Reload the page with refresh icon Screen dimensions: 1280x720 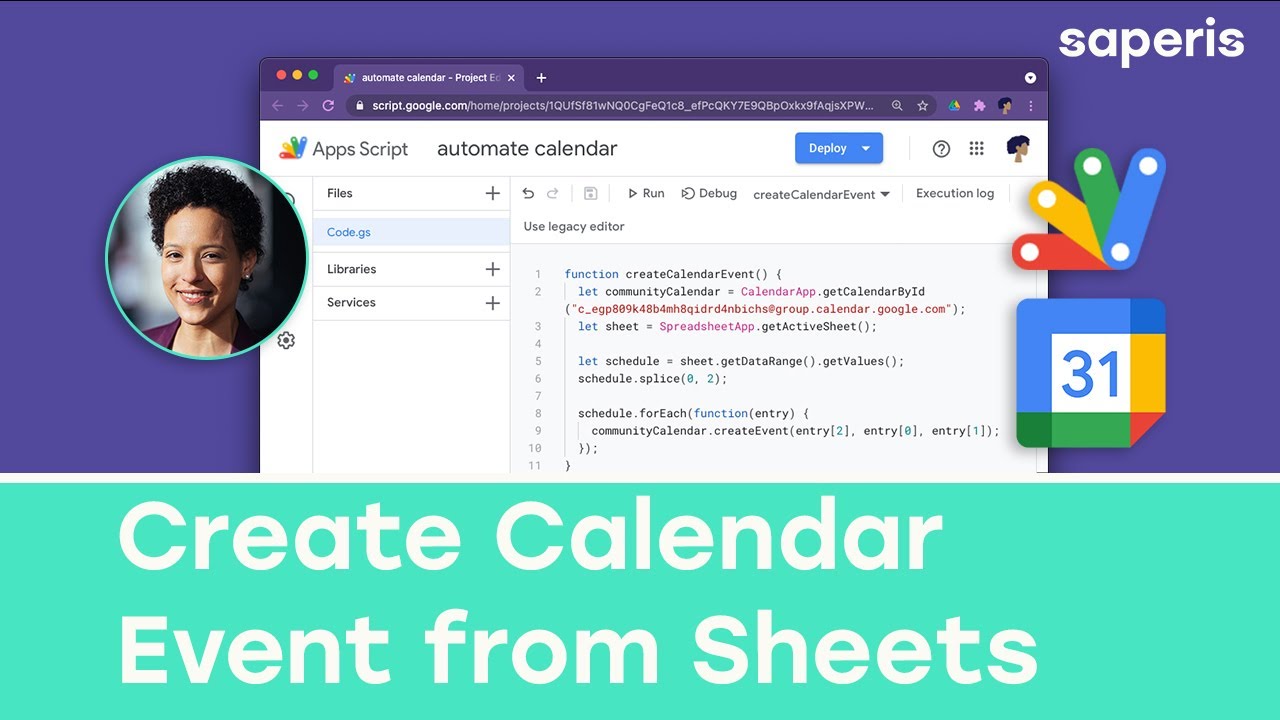(x=328, y=105)
